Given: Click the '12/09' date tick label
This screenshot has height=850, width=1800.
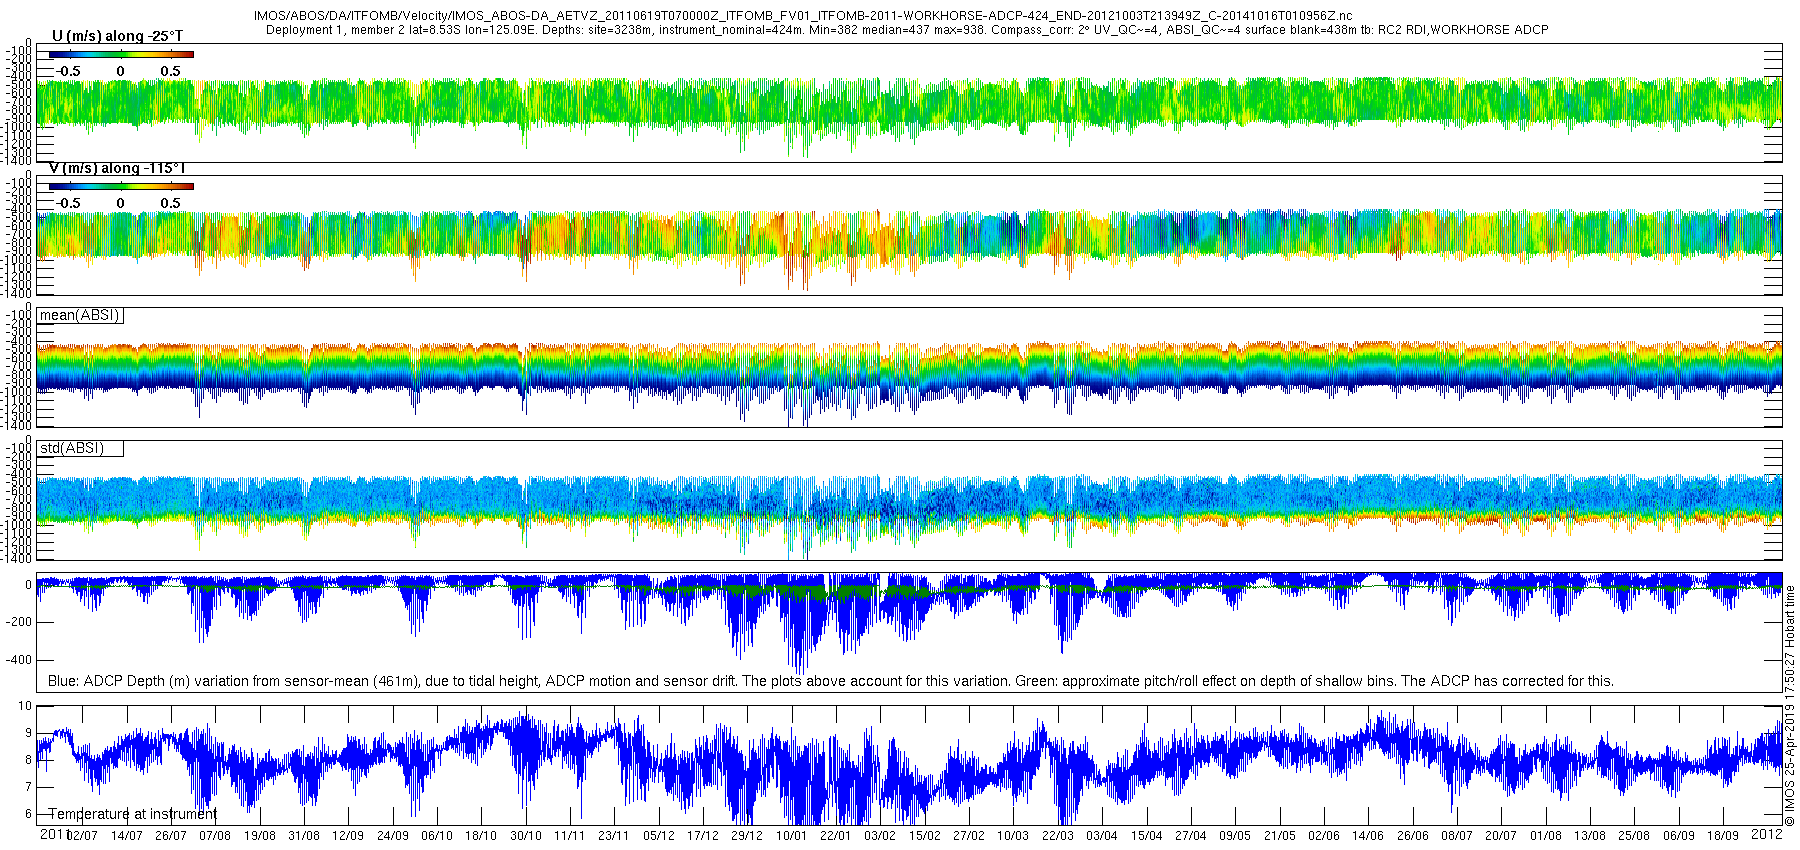Looking at the screenshot, I should point(348,836).
